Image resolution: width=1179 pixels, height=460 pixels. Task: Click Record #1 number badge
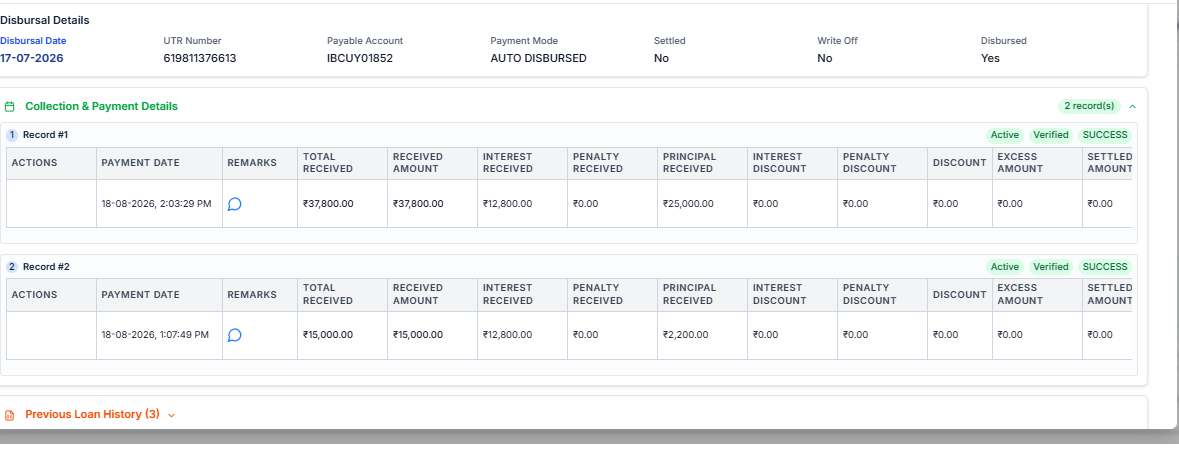coord(12,135)
